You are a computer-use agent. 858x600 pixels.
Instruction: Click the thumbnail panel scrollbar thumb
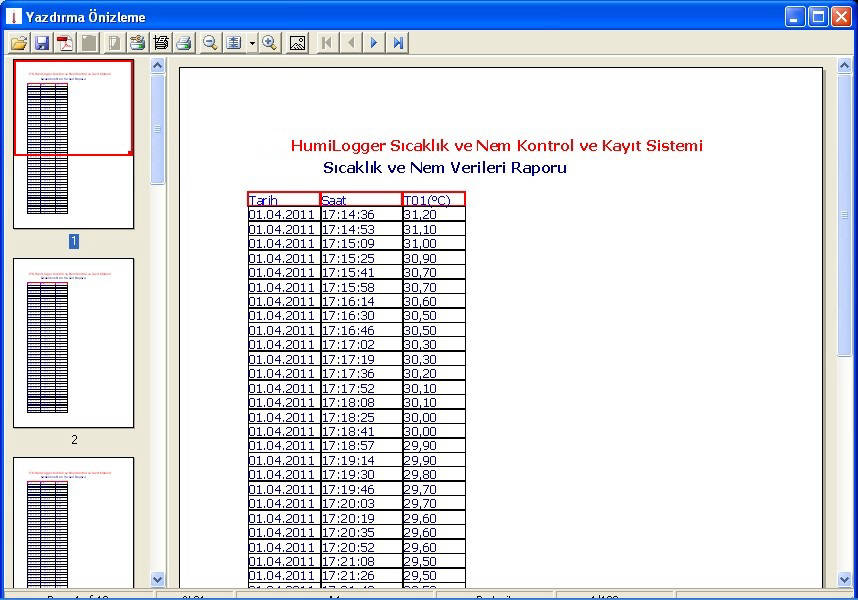[158, 130]
